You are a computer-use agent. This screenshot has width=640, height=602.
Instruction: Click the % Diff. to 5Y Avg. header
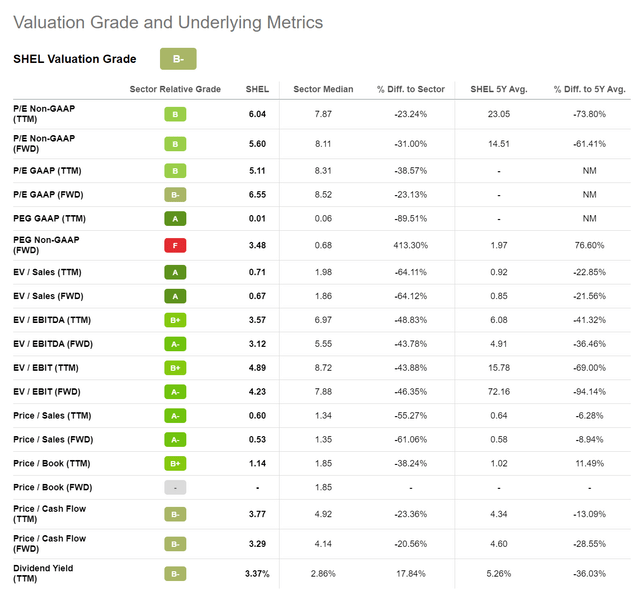589,90
